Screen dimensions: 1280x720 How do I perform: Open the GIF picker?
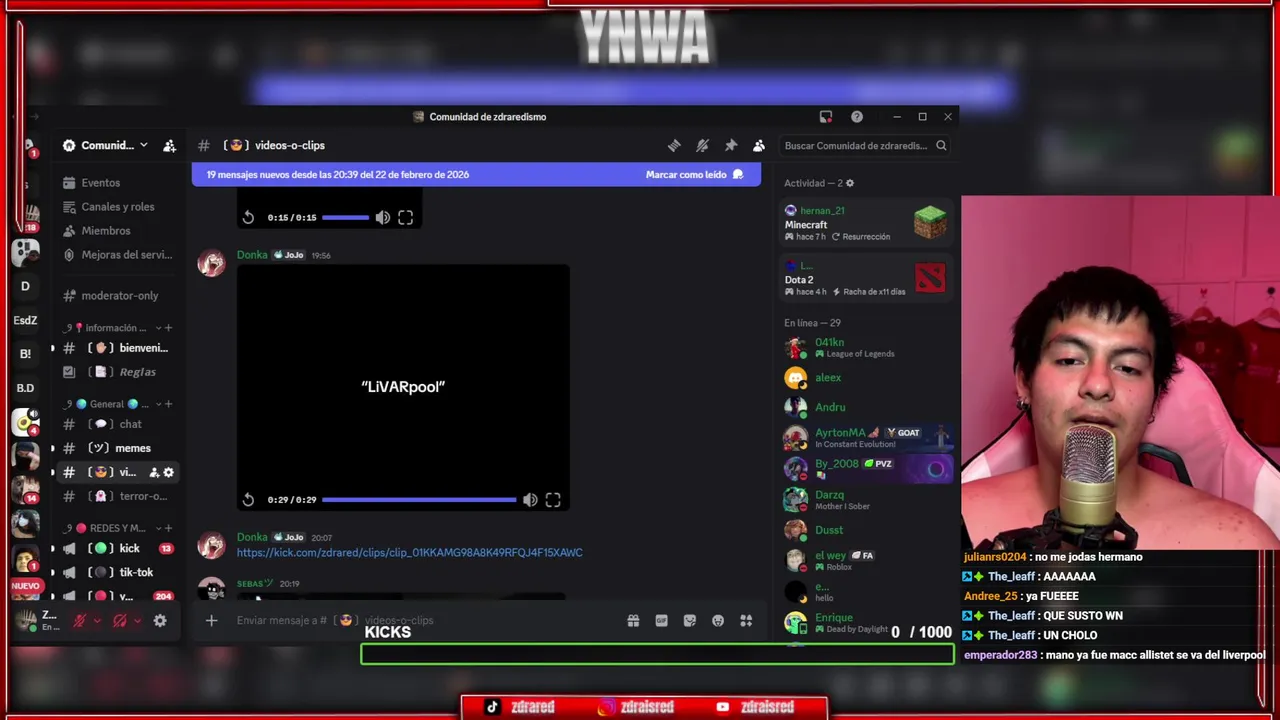click(661, 621)
